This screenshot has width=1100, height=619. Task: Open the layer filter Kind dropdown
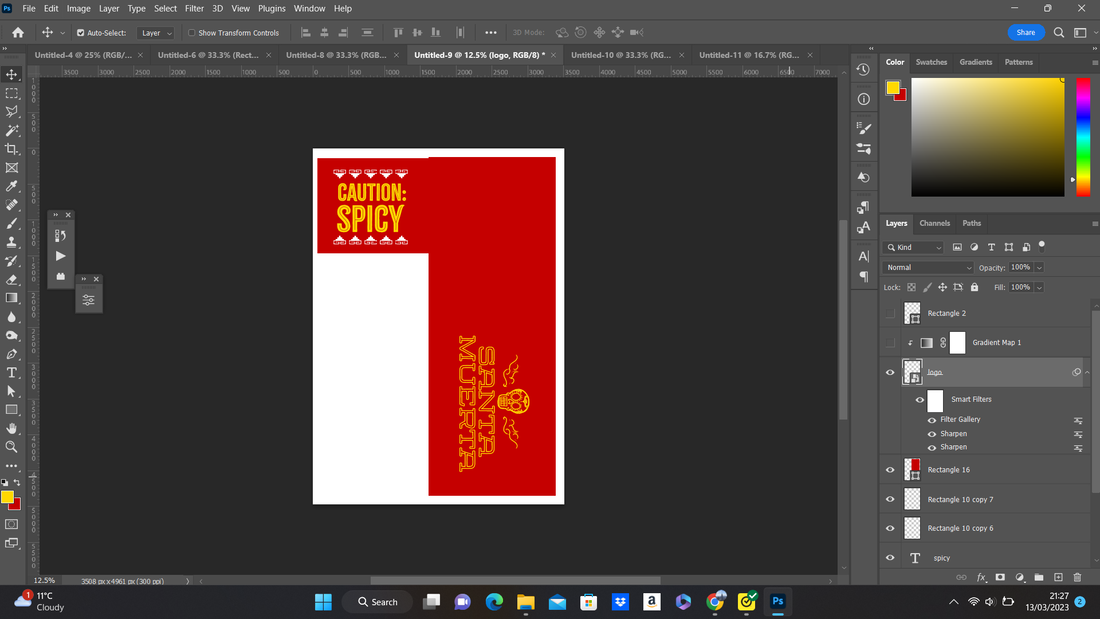click(913, 247)
